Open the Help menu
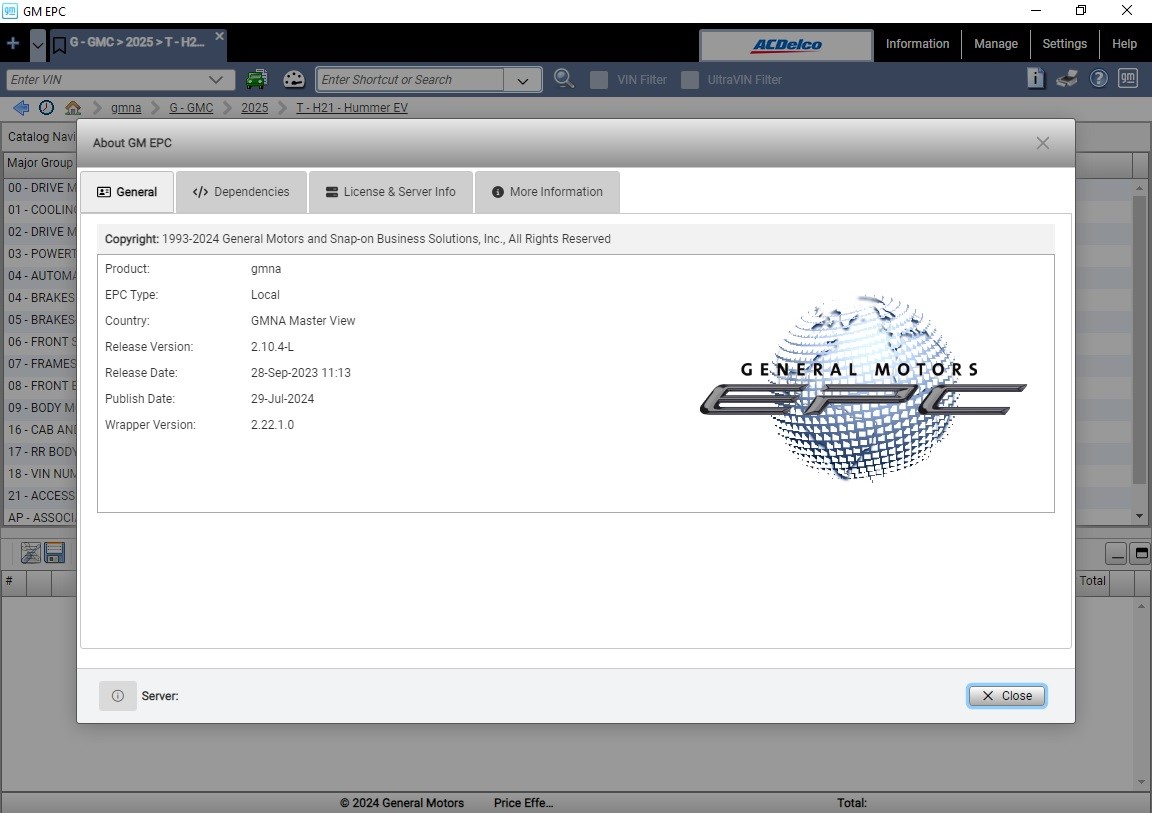The height and width of the screenshot is (813, 1152). tap(1124, 44)
